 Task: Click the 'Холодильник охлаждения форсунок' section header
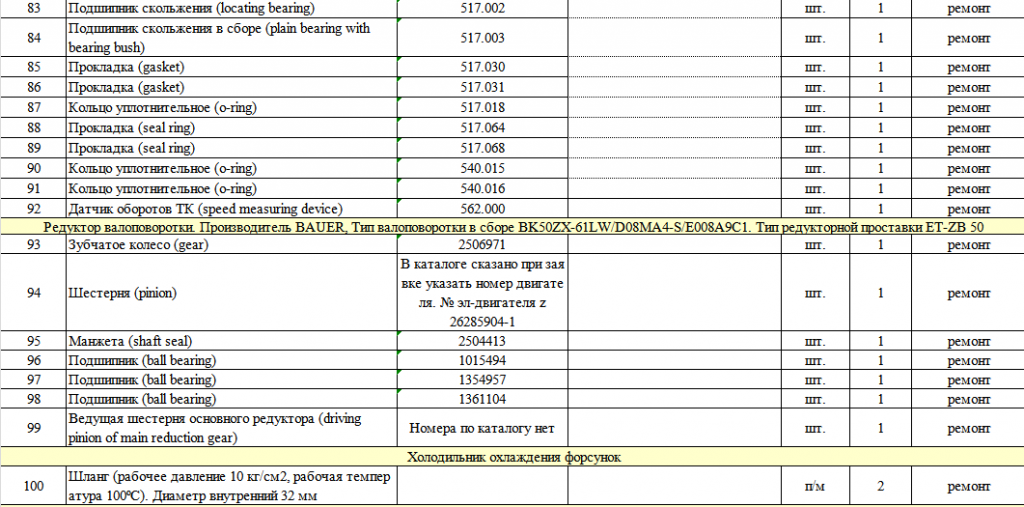click(511, 457)
